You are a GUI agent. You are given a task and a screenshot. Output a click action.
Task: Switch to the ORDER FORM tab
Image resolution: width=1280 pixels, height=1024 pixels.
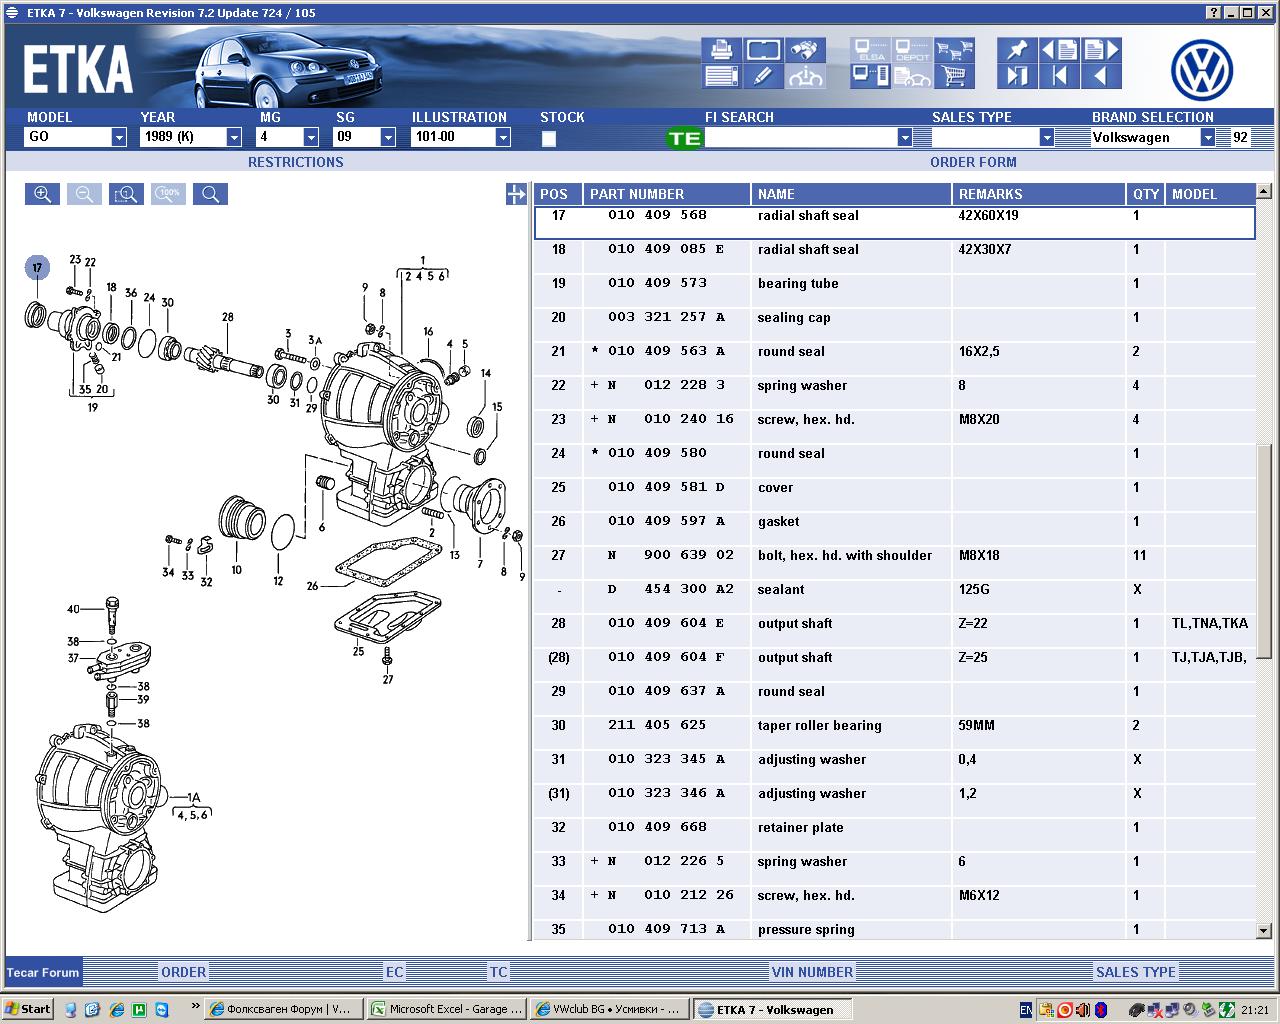973,162
